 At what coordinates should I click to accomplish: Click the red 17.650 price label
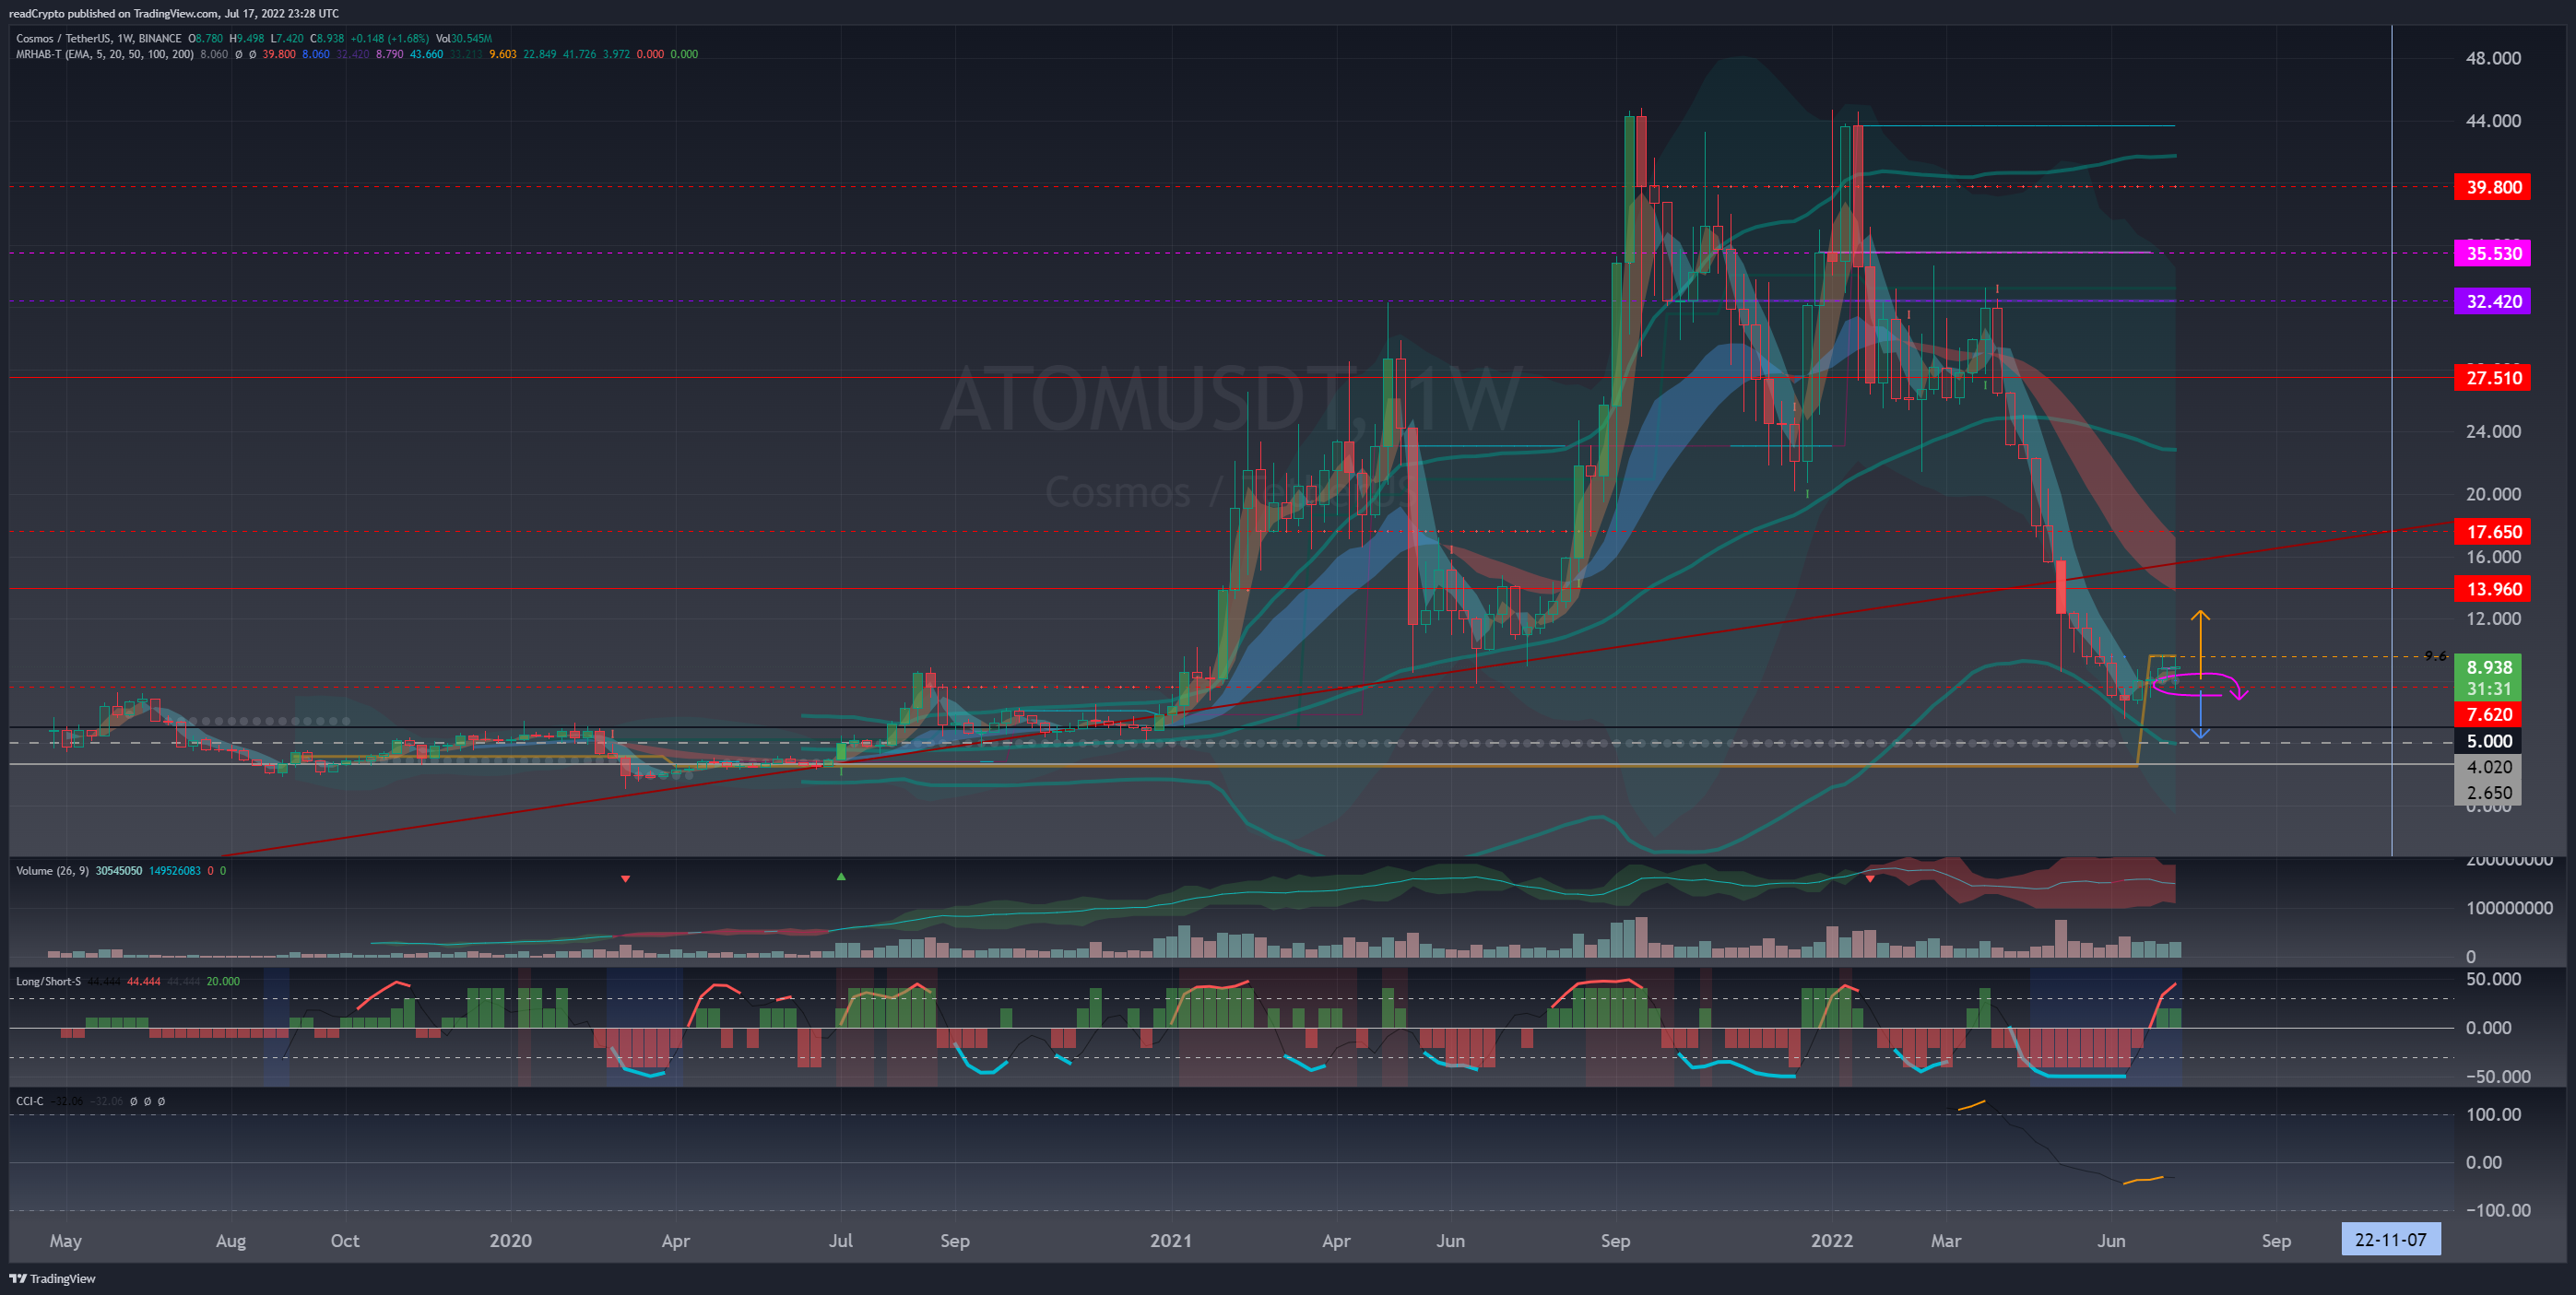[2492, 532]
